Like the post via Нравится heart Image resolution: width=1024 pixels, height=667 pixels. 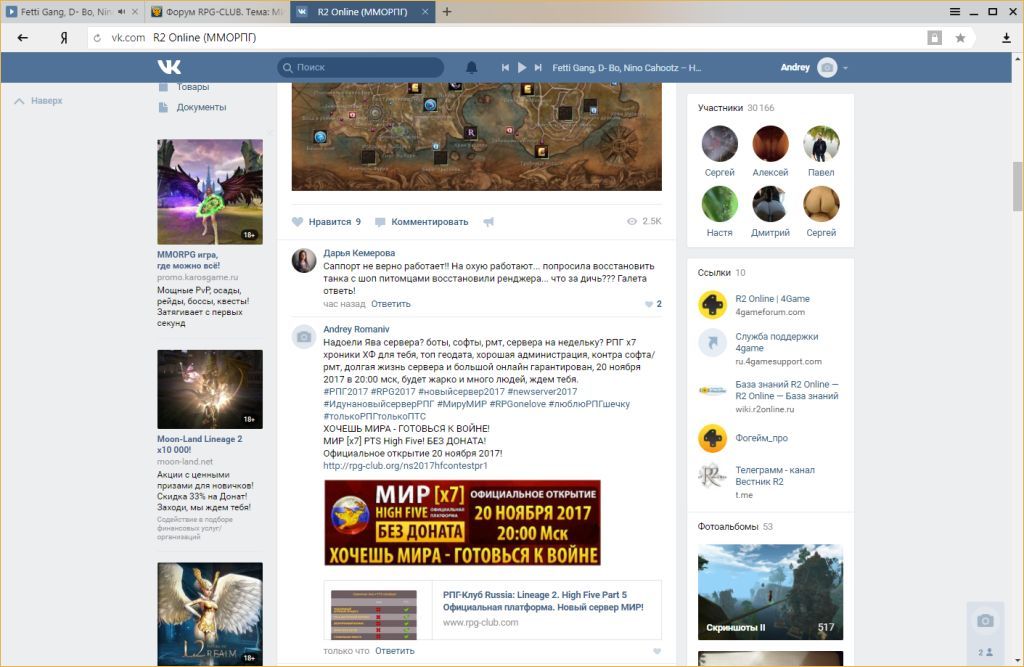click(326, 222)
